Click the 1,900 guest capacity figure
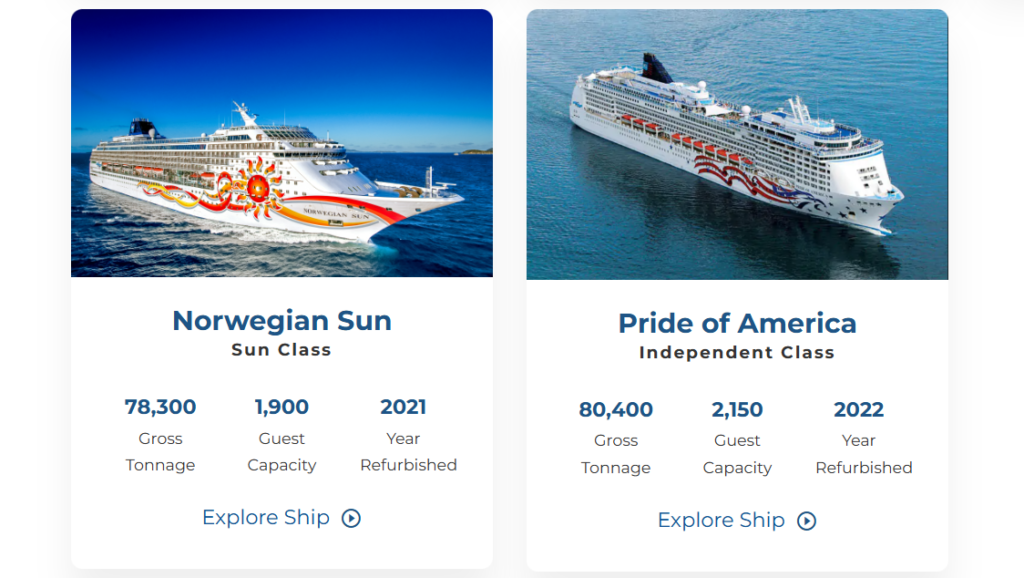The width and height of the screenshot is (1024, 578). pos(282,407)
